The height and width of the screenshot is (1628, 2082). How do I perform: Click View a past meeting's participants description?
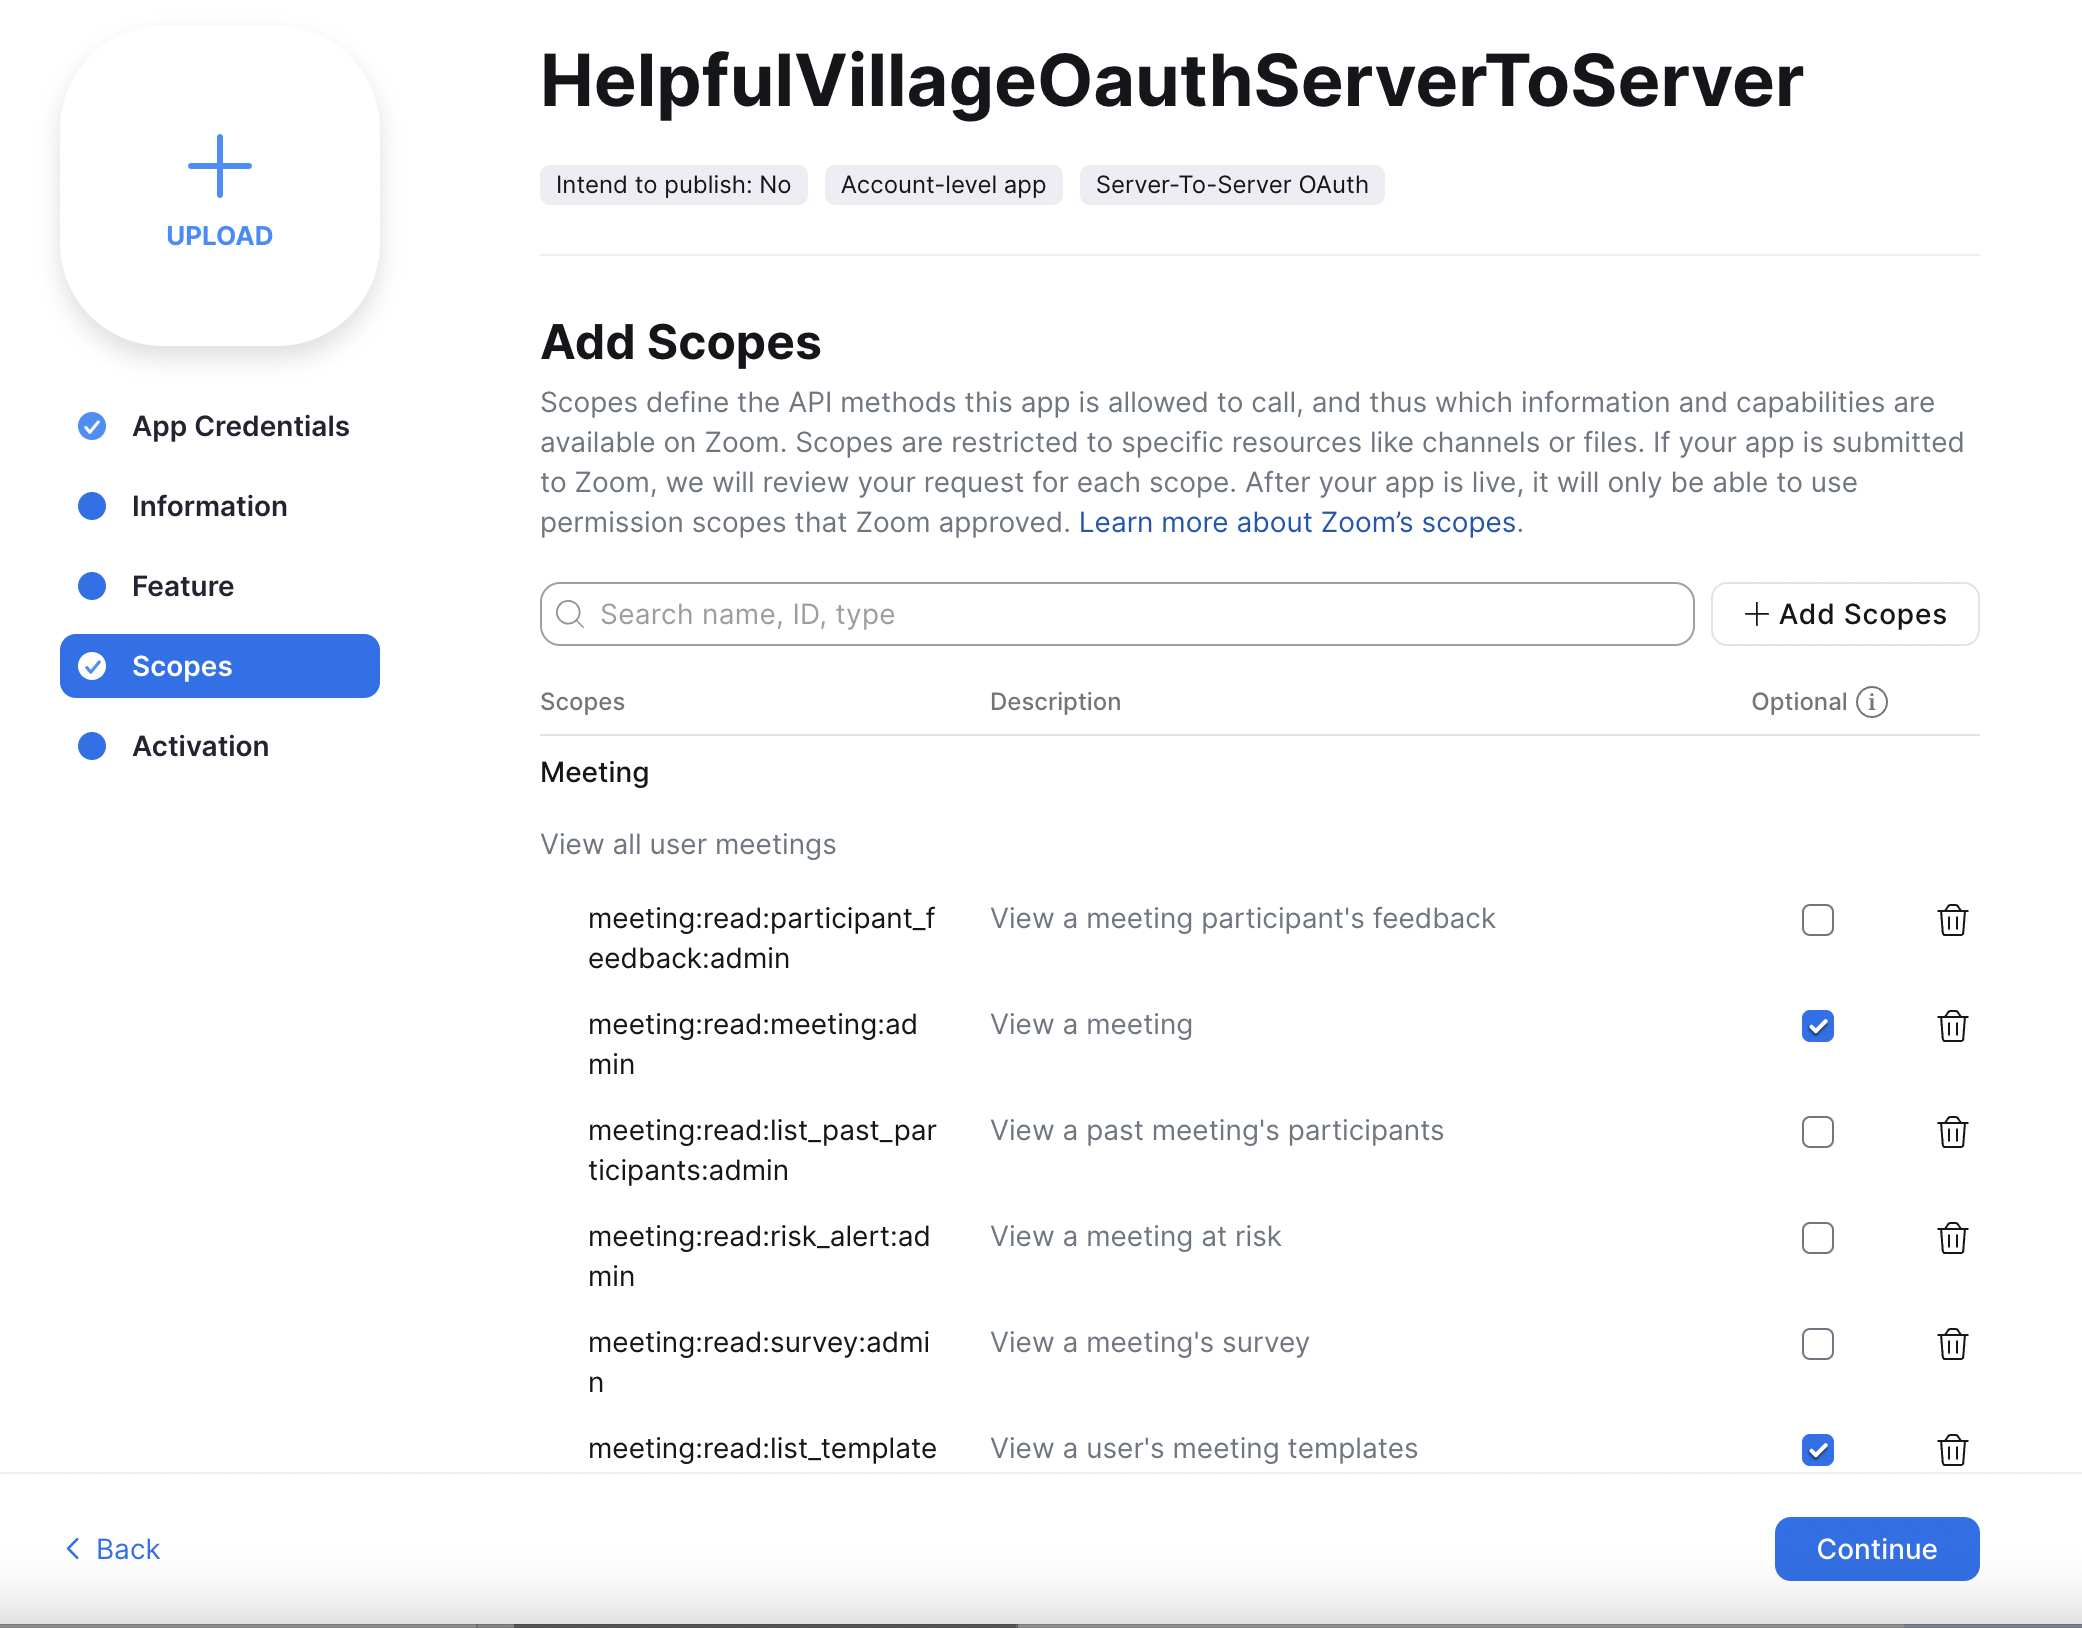[1217, 1130]
